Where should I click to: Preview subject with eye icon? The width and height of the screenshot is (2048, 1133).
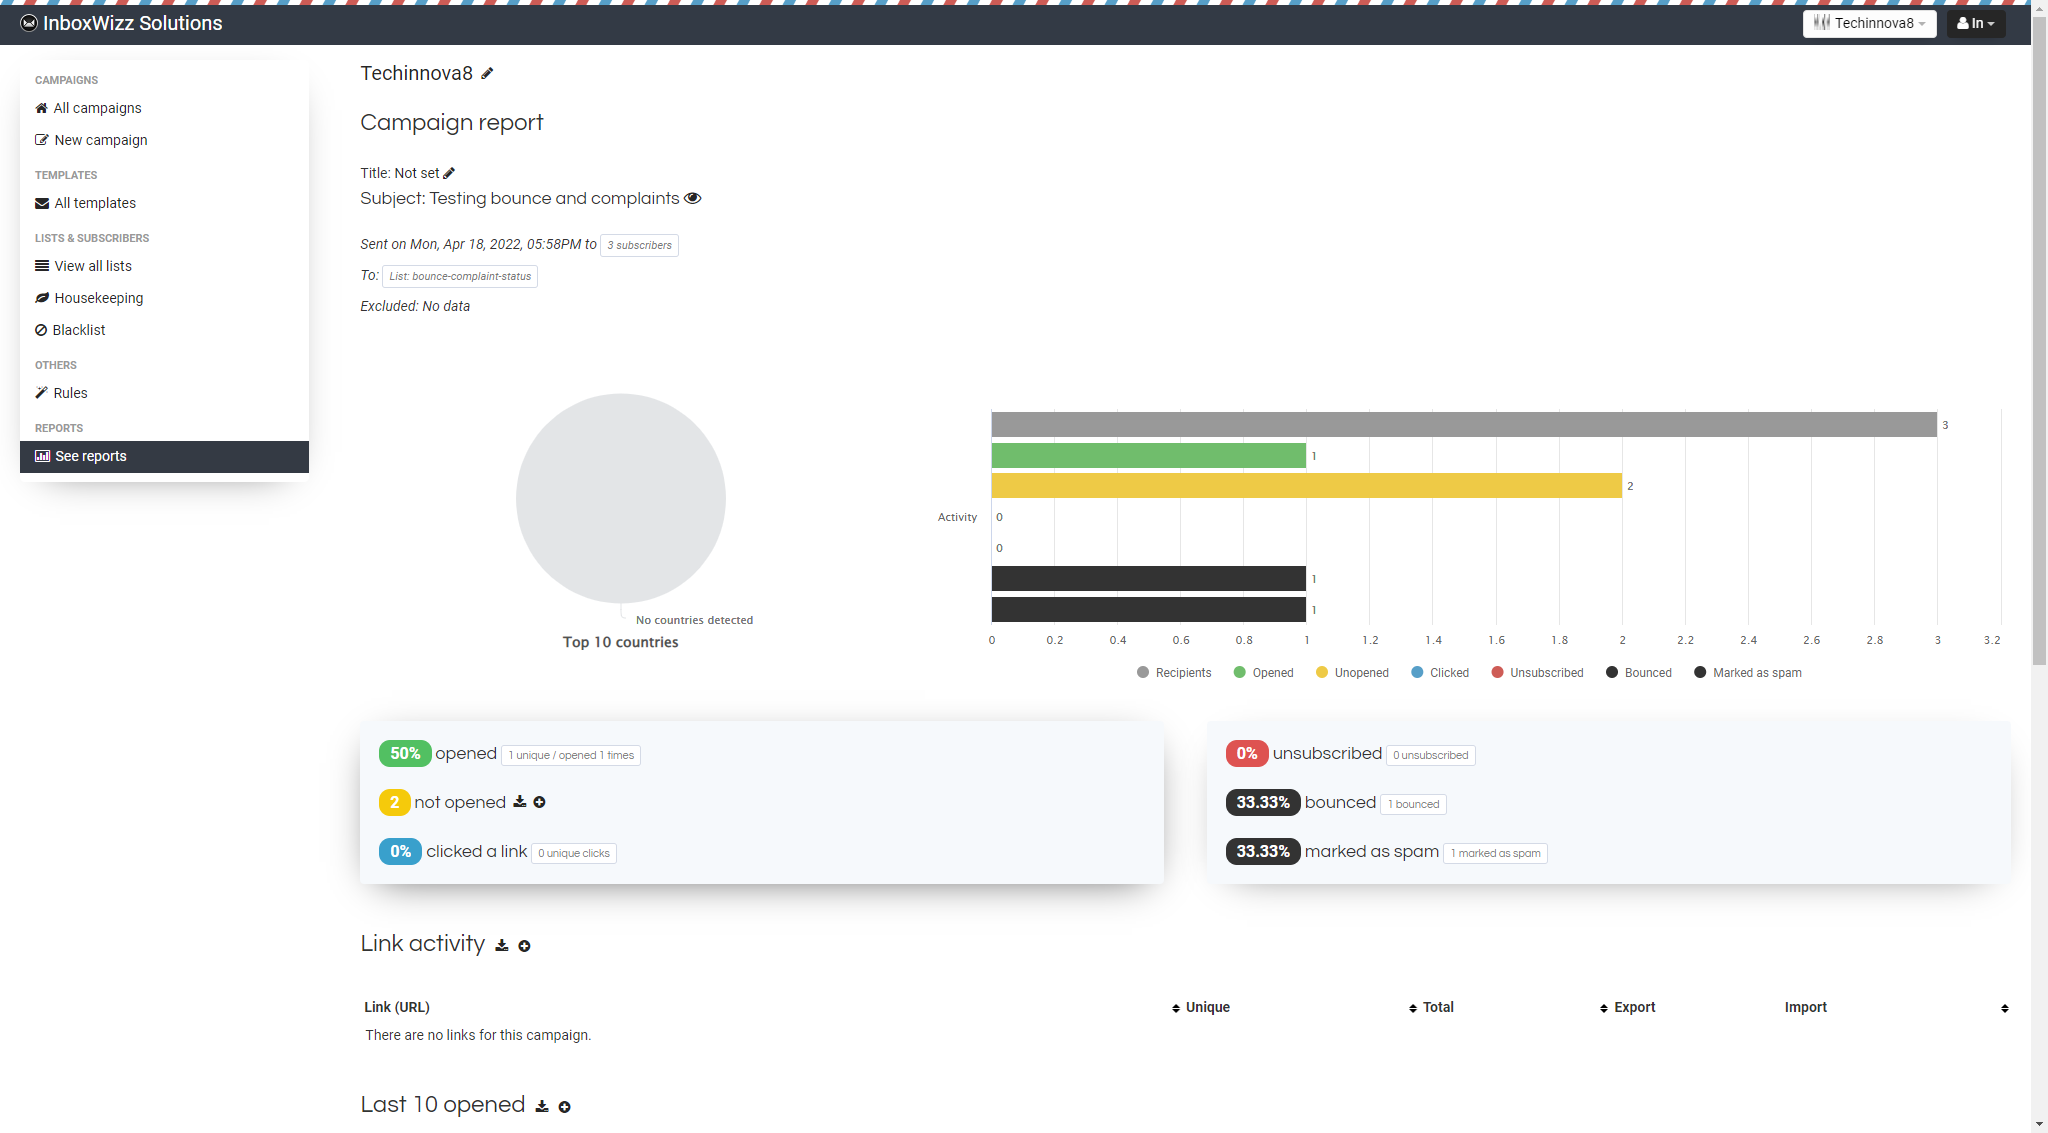pyautogui.click(x=692, y=198)
